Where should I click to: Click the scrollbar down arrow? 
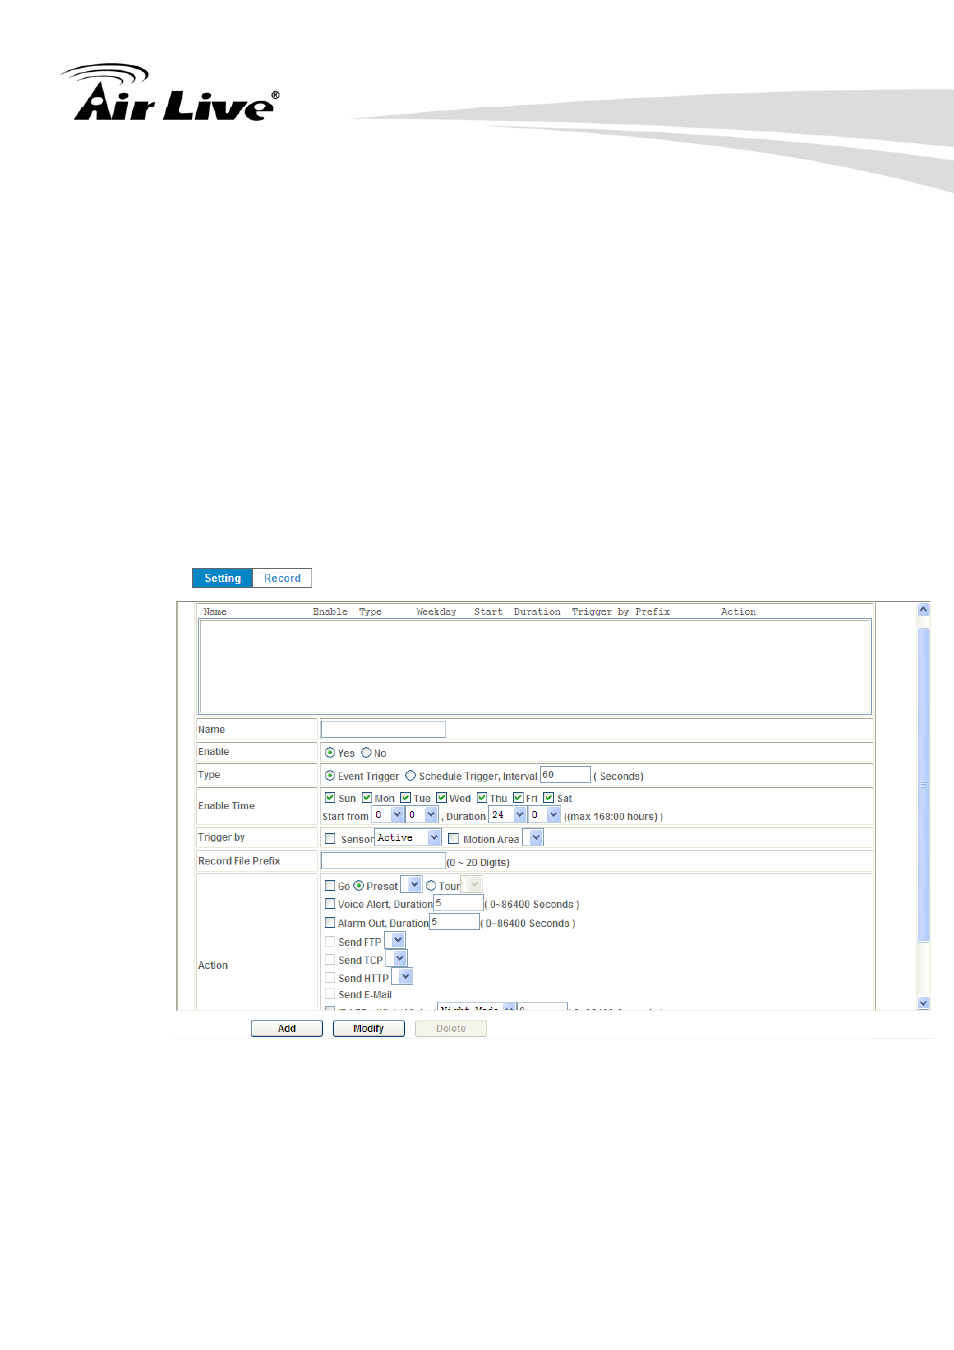(924, 1003)
